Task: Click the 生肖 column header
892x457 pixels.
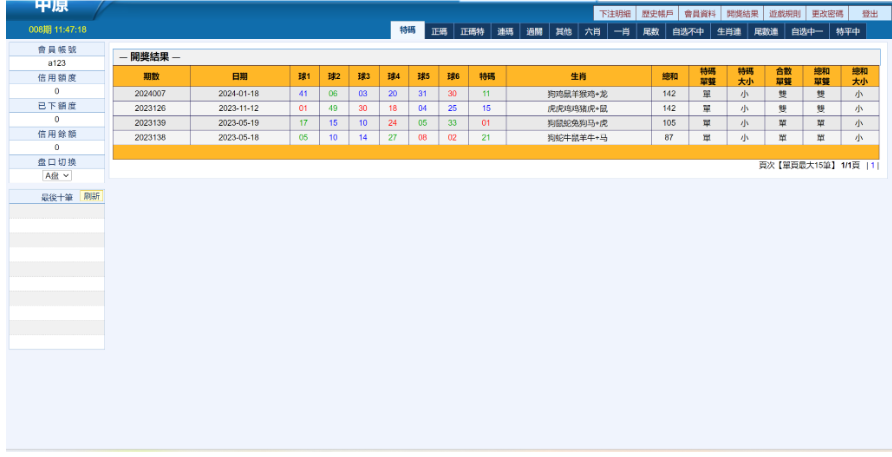Action: (x=579, y=76)
